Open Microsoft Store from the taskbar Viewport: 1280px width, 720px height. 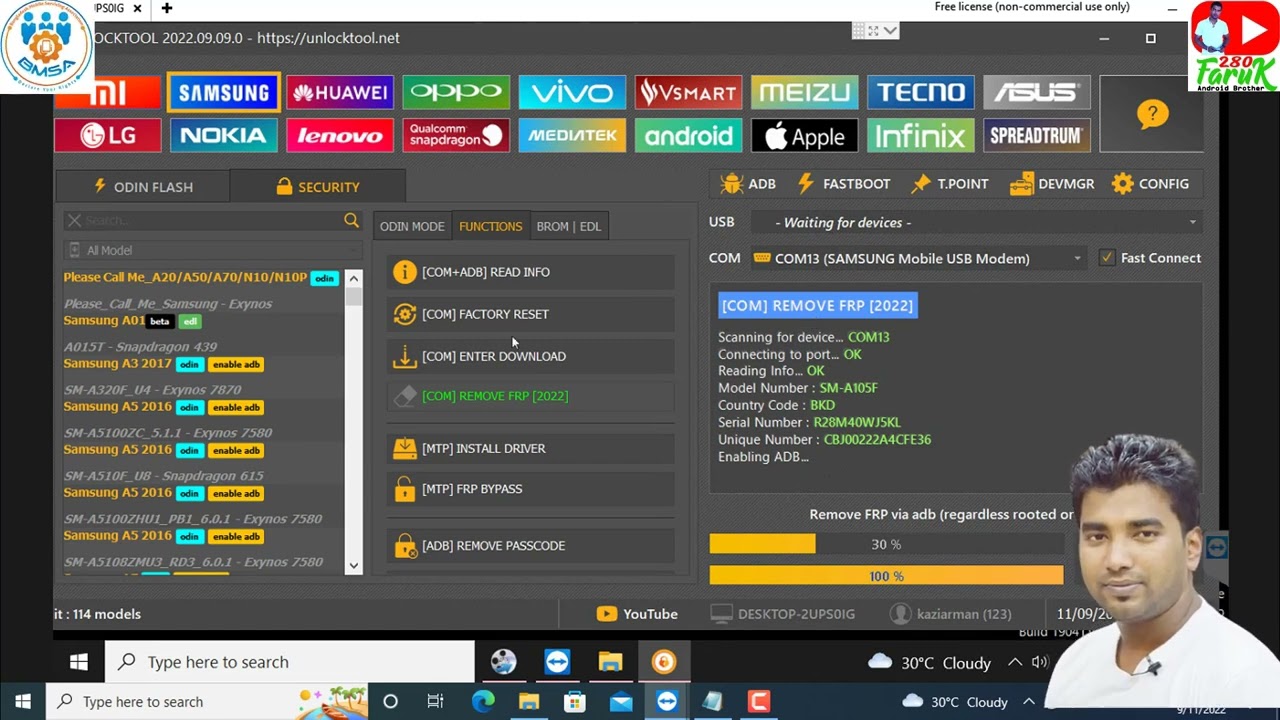tap(575, 702)
